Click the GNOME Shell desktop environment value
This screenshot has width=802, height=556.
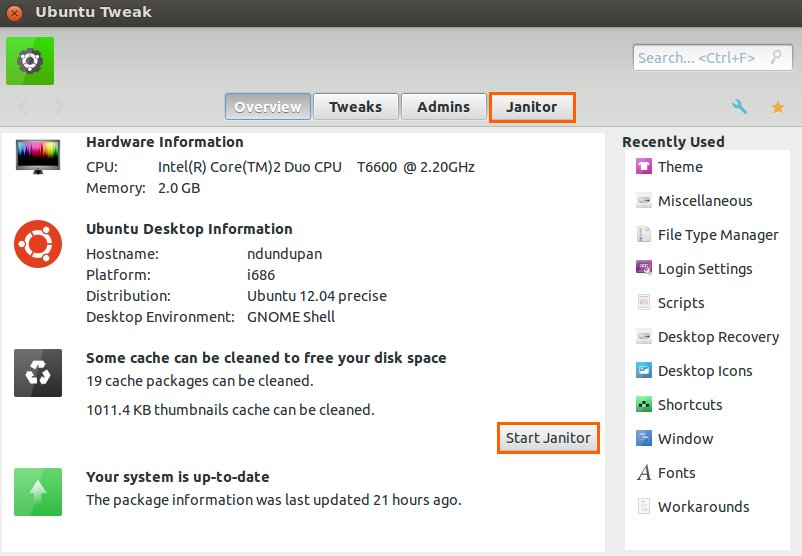click(x=291, y=317)
